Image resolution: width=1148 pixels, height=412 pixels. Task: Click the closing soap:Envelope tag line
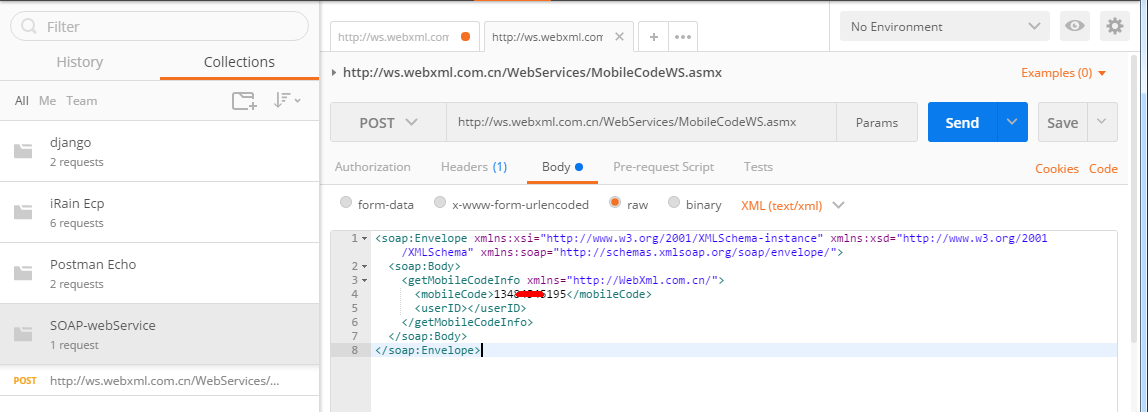point(428,351)
